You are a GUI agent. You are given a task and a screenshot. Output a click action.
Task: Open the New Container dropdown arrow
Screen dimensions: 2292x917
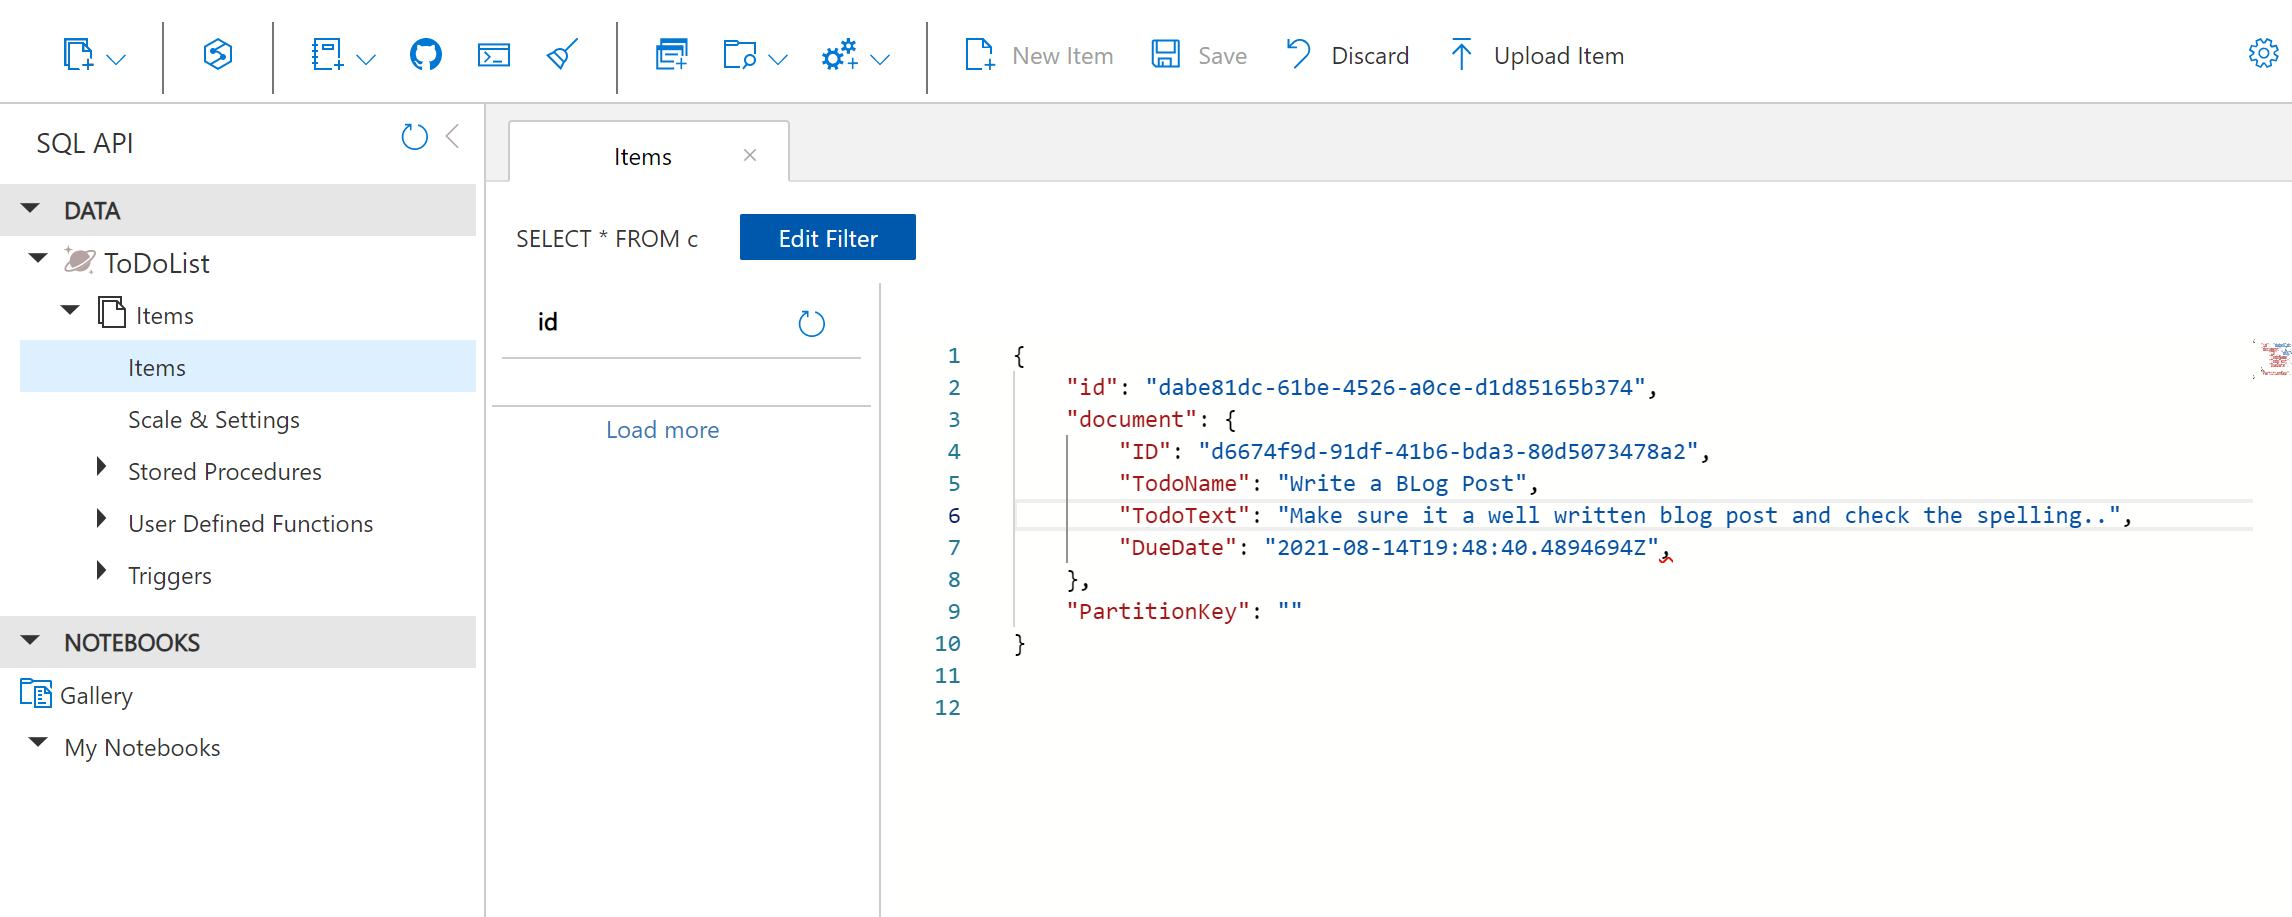[x=116, y=59]
